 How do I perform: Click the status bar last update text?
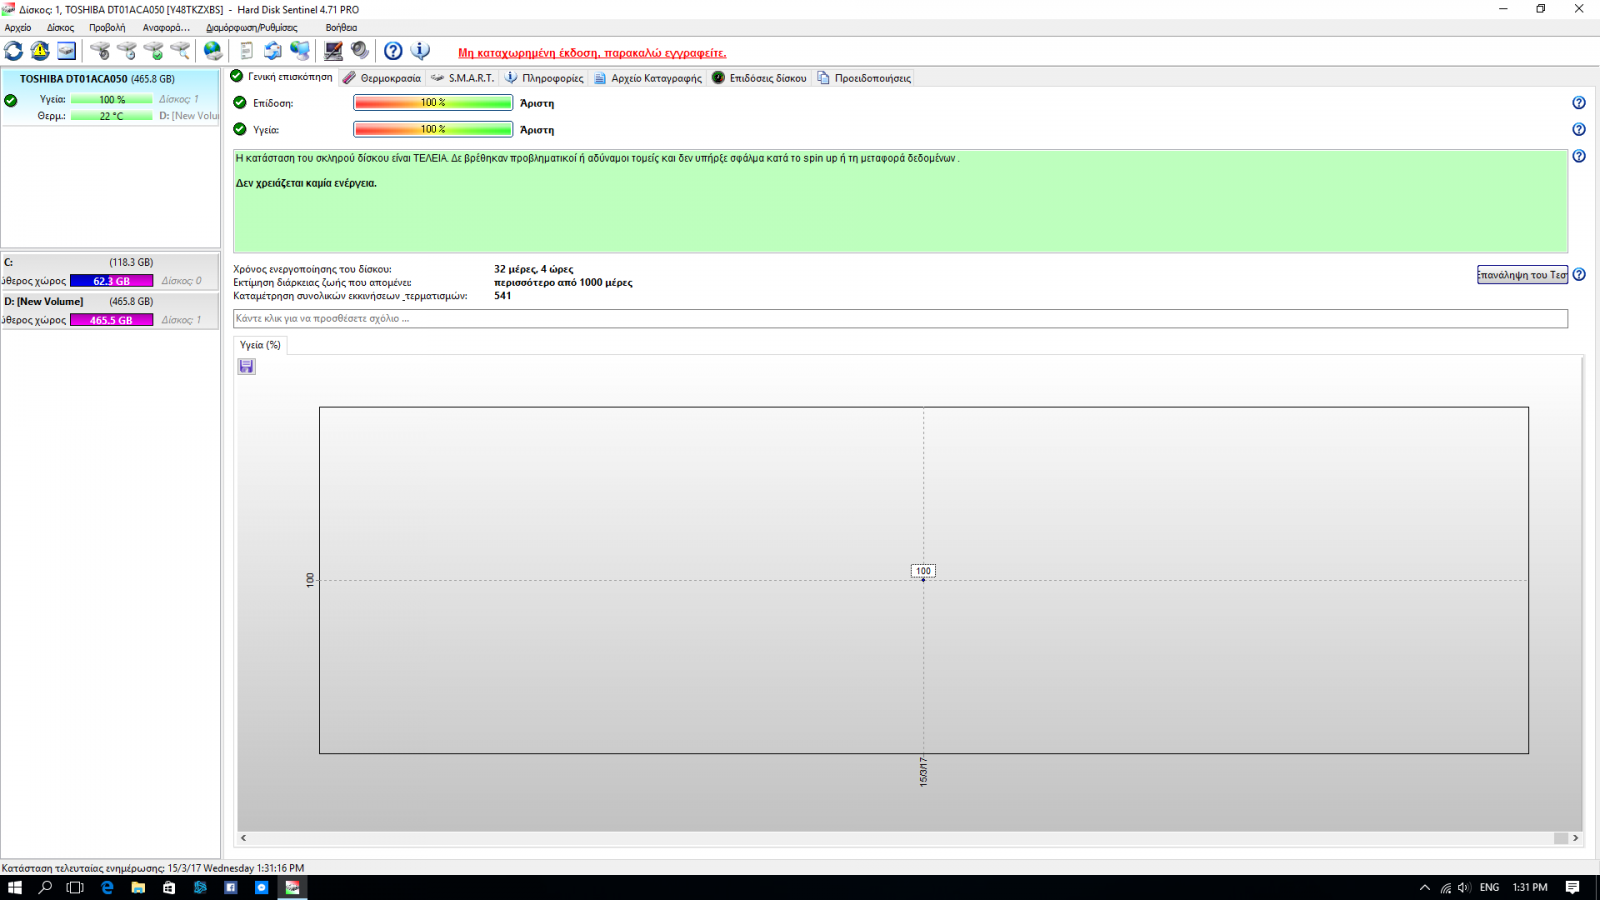pyautogui.click(x=153, y=868)
